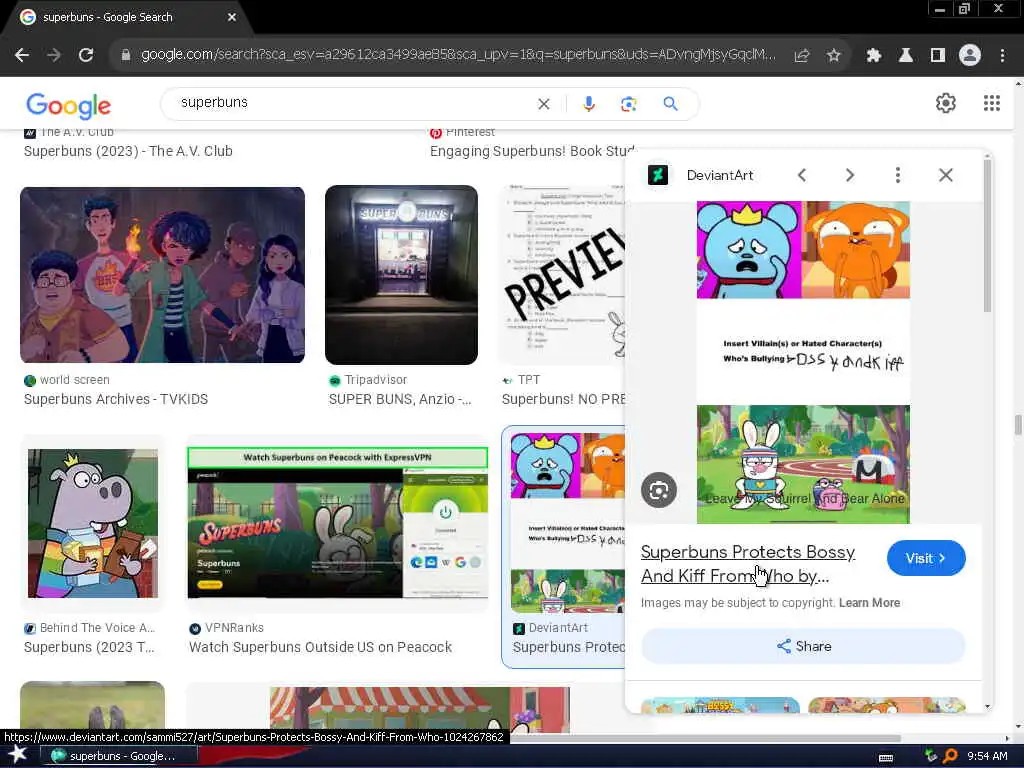Open the keyboard icon in system tray
Viewport: 1024px width, 768px height.
point(886,758)
